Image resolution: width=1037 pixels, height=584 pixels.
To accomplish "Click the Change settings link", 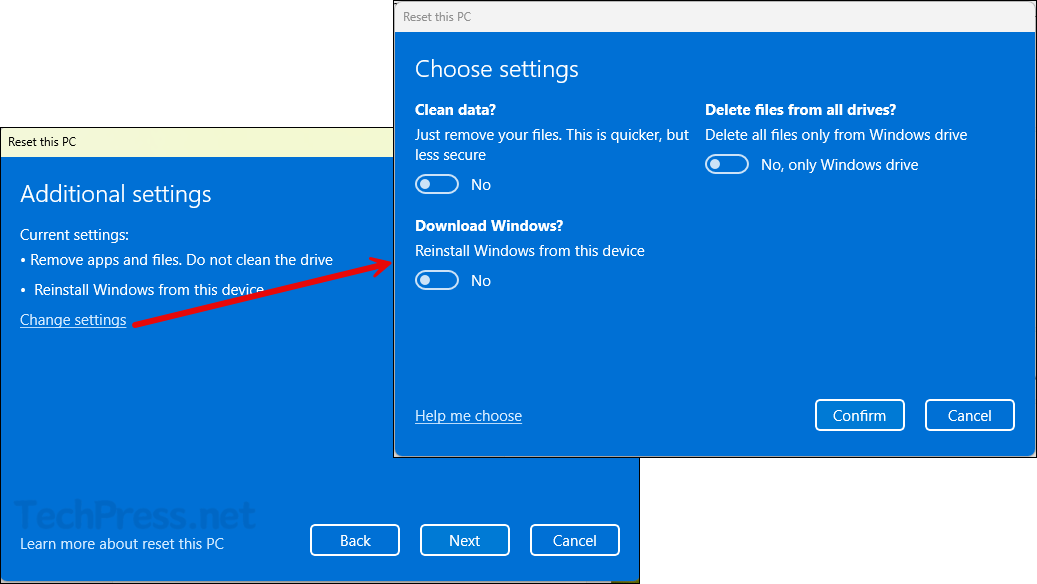I will (73, 320).
